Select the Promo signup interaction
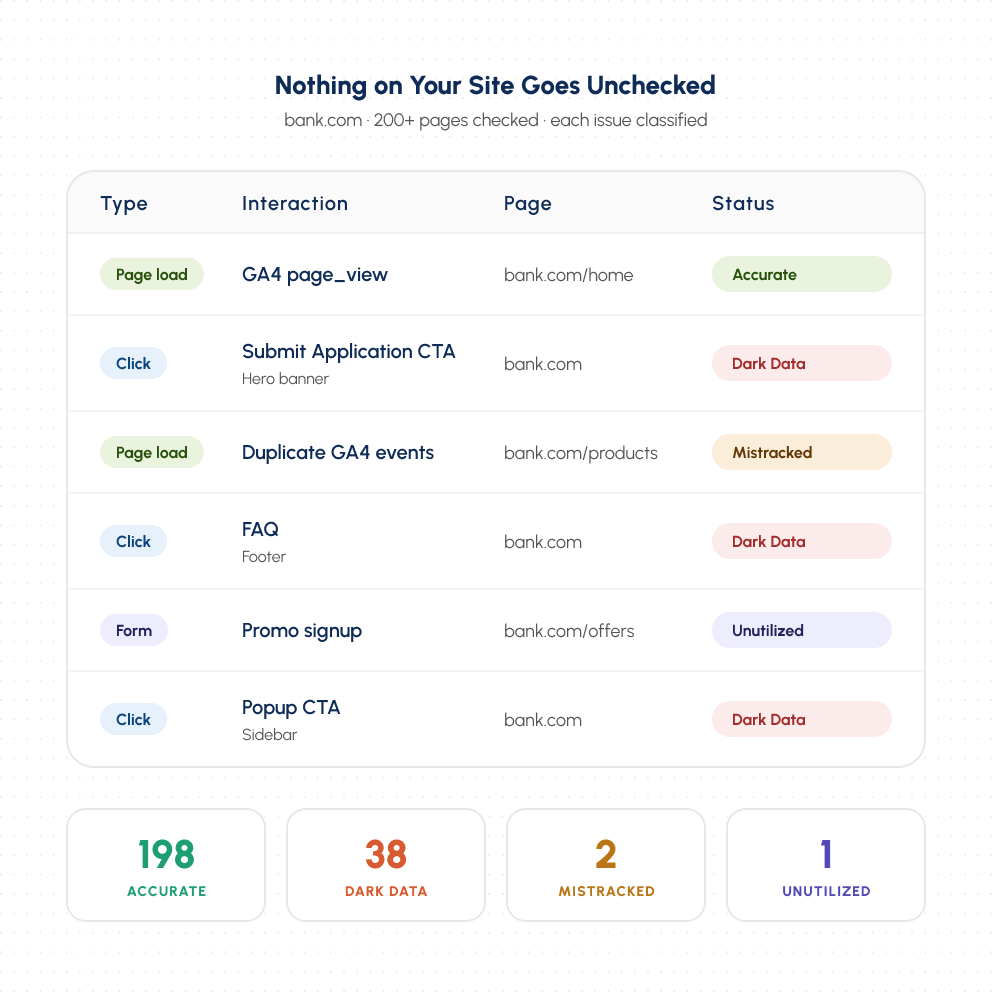Image resolution: width=992 pixels, height=992 pixels. click(302, 631)
